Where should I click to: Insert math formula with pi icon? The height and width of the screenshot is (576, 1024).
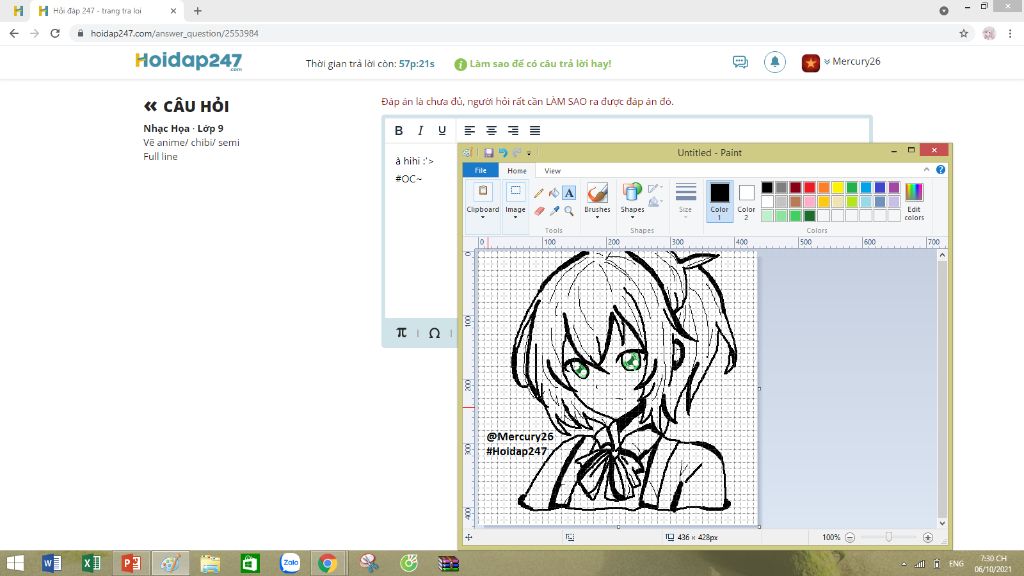[x=402, y=333]
